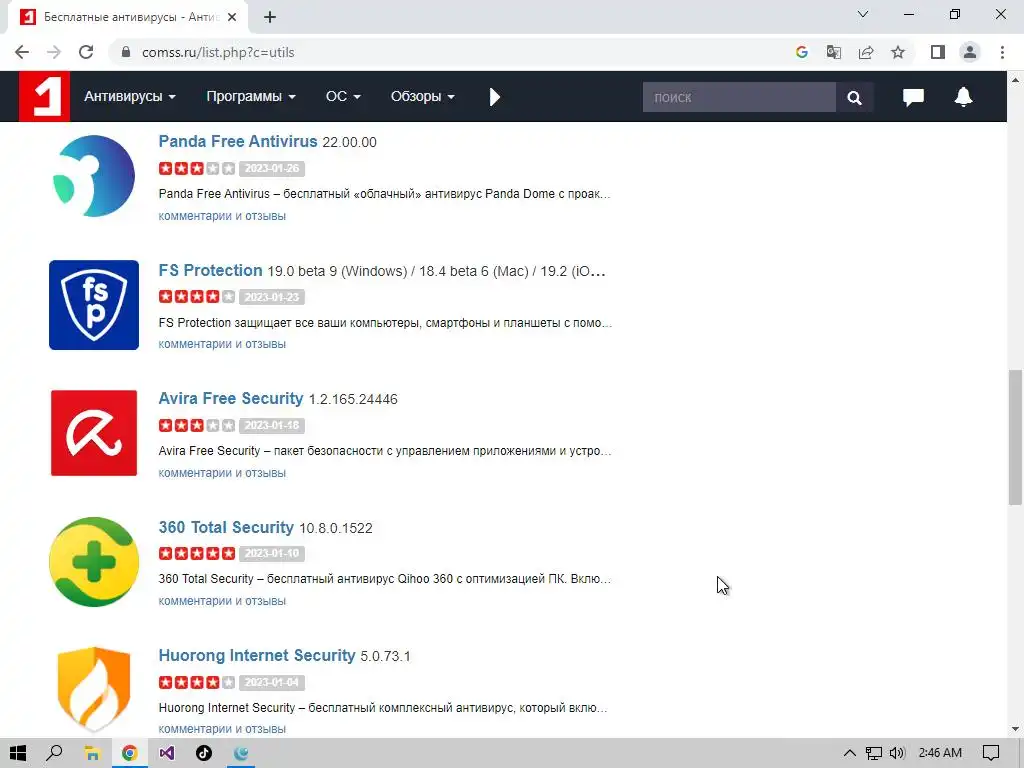Image resolution: width=1024 pixels, height=768 pixels.
Task: Click the browser back arrow
Action: 22,52
